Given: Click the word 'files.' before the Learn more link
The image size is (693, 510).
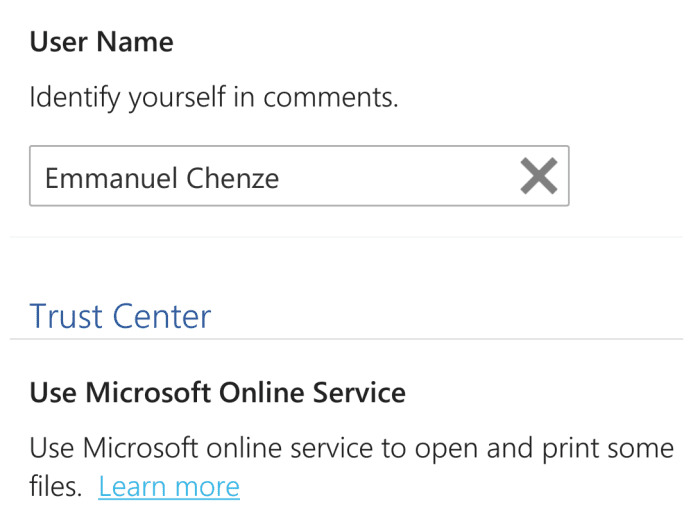Looking at the screenshot, I should coord(56,487).
